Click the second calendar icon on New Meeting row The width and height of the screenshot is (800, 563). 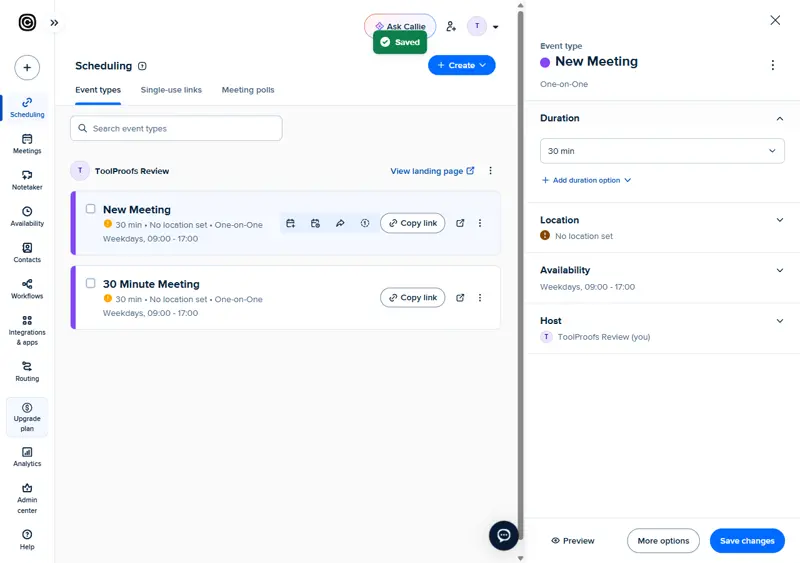315,223
